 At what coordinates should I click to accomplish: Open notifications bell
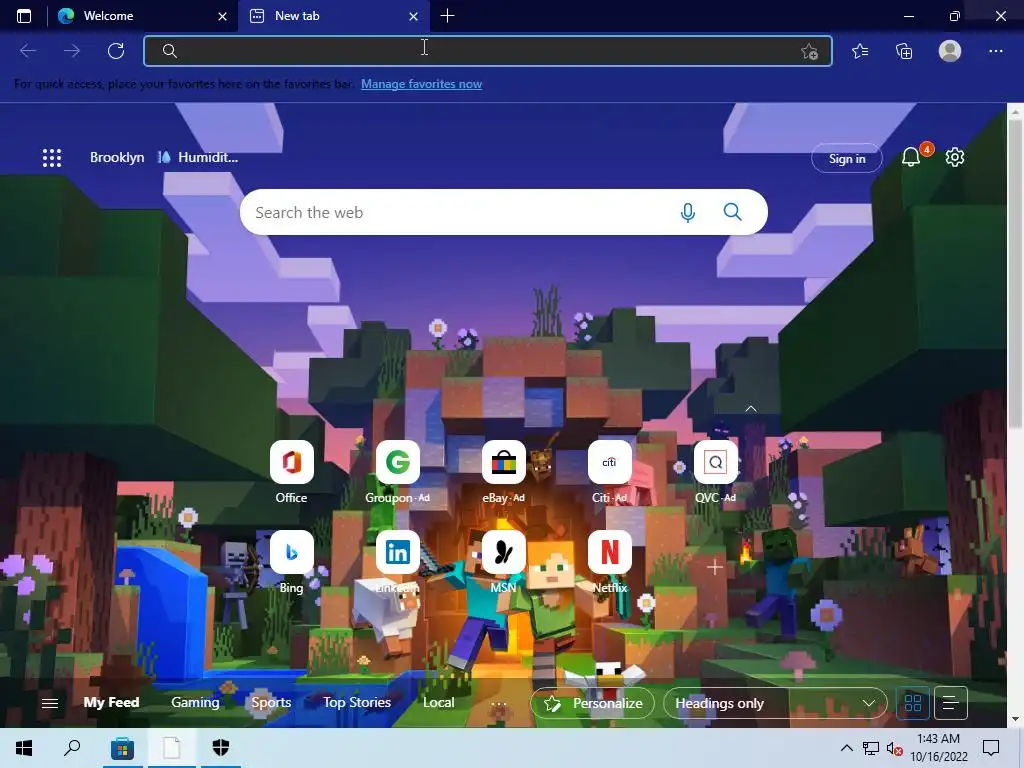911,157
